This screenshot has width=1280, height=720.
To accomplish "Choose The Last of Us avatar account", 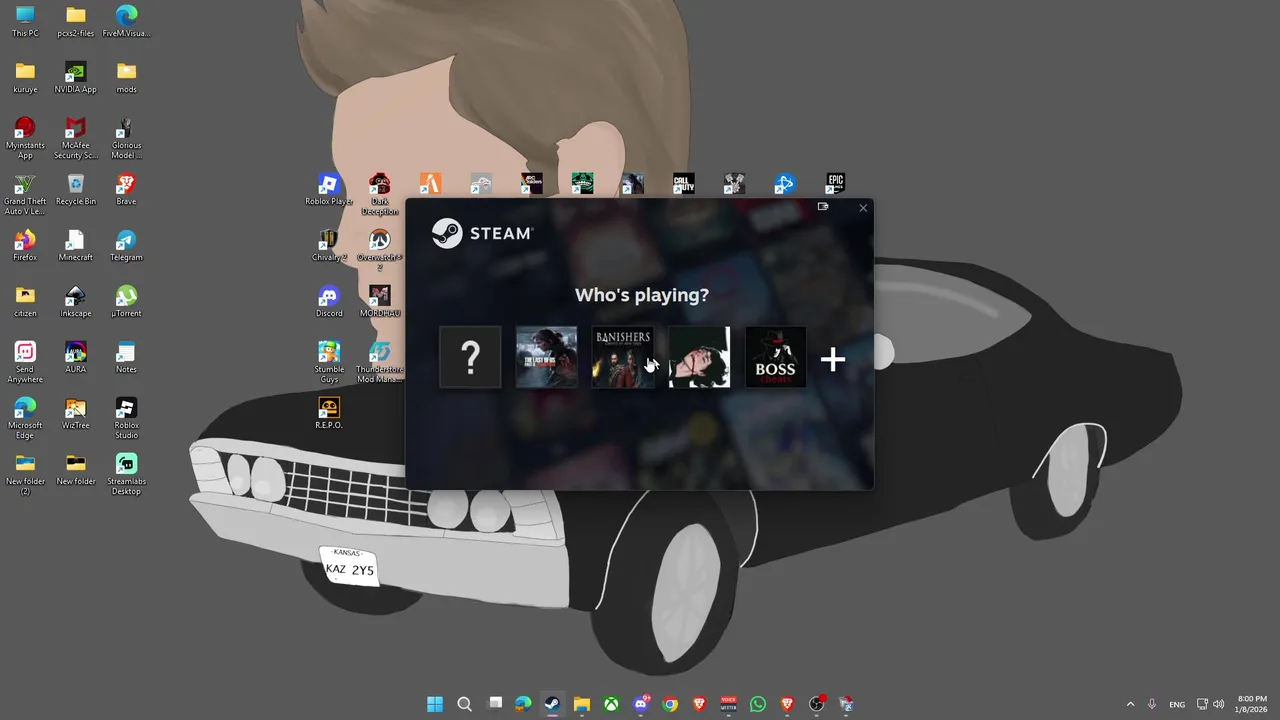I will pyautogui.click(x=546, y=357).
